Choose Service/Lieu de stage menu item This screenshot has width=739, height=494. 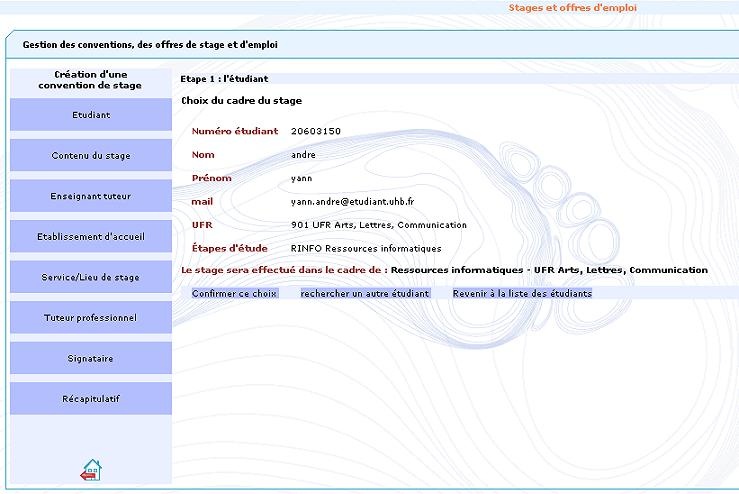point(91,277)
